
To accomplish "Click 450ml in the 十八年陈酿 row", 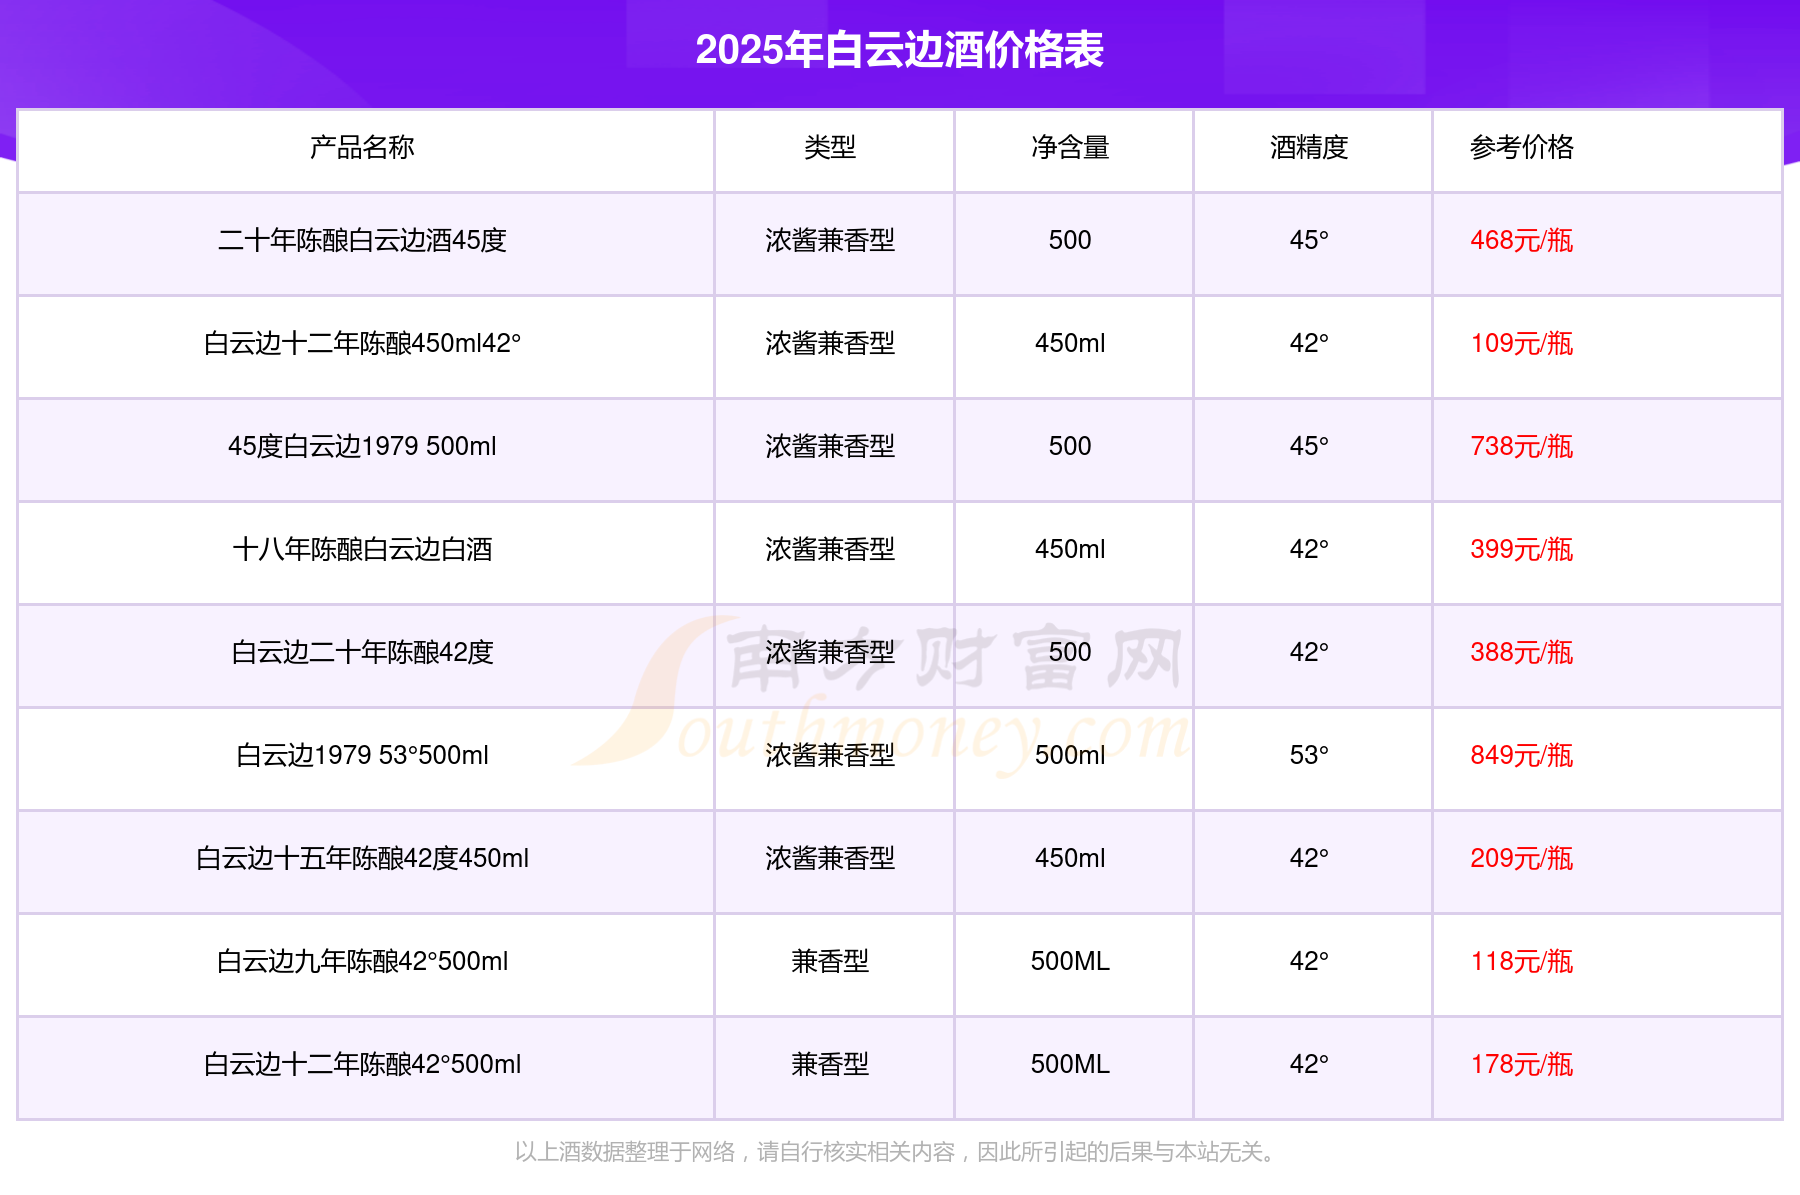I will click(x=1070, y=549).
